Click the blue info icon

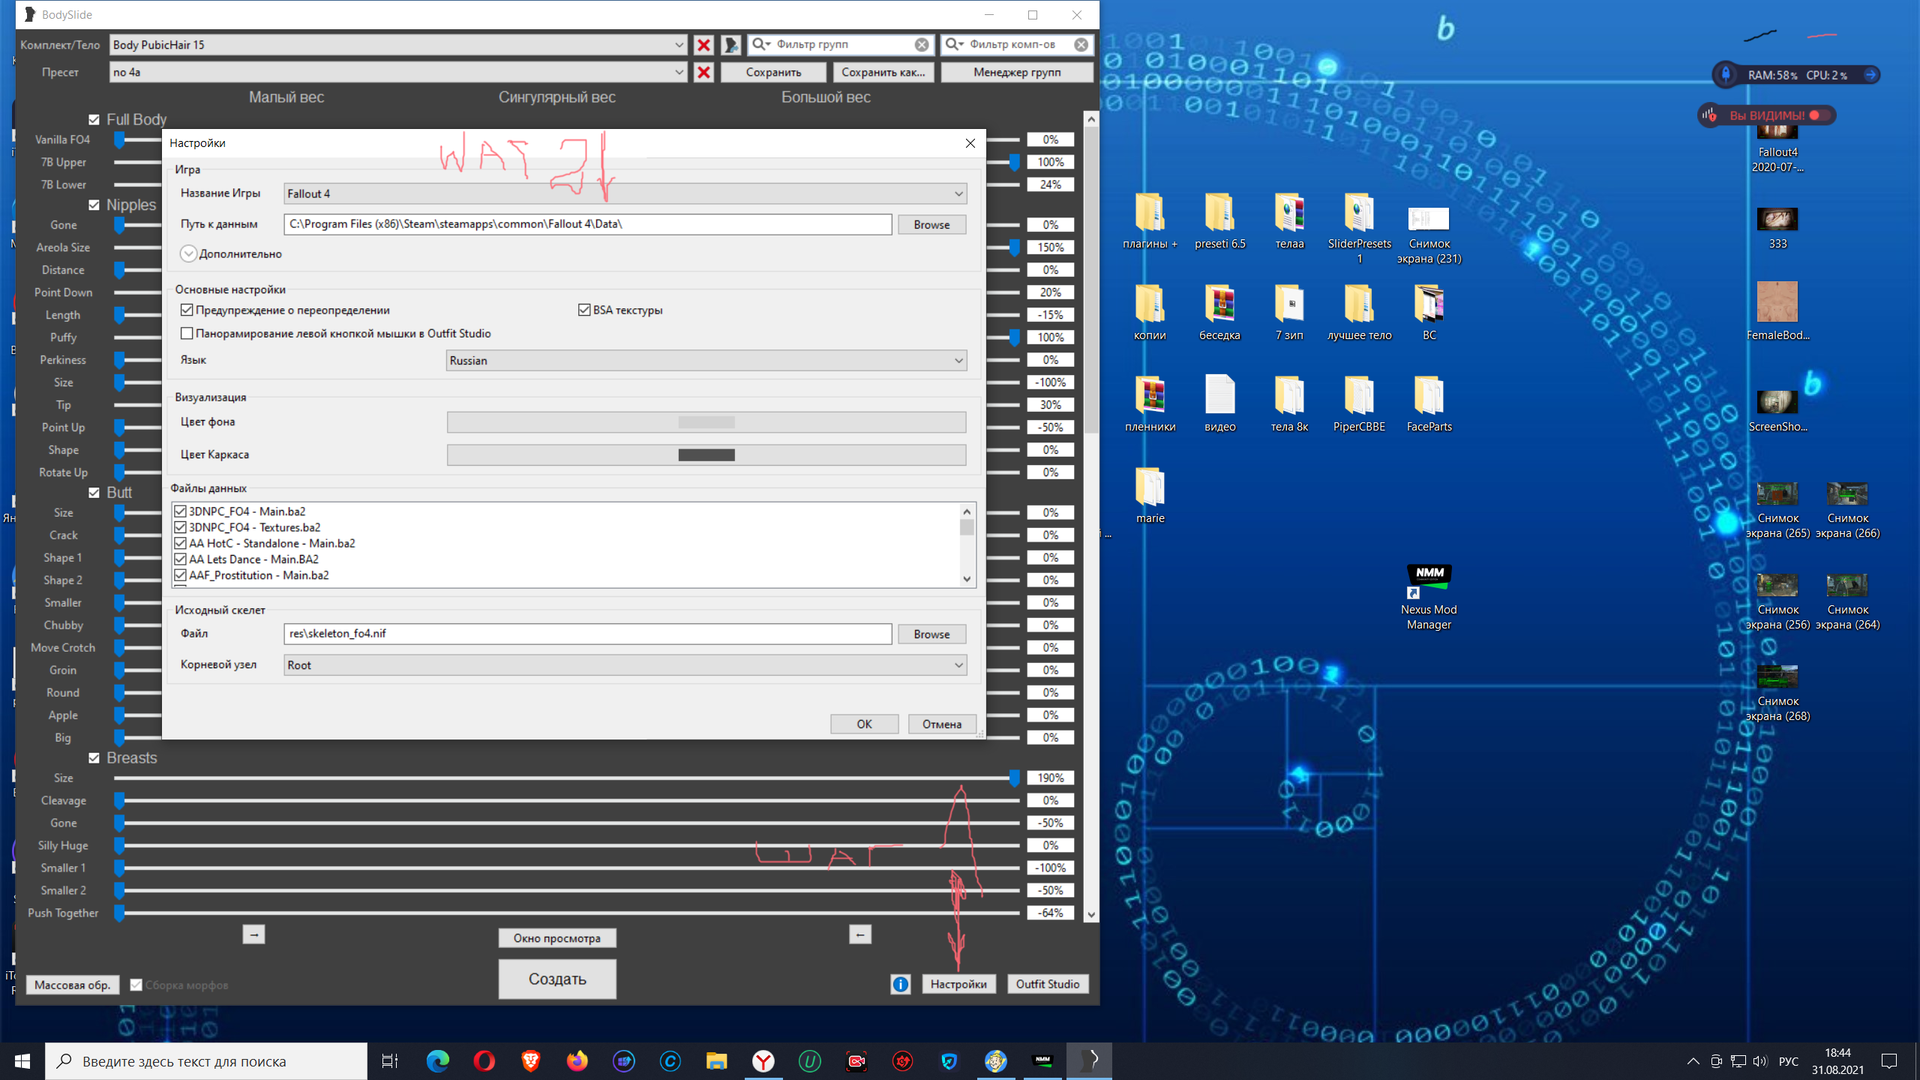900,984
